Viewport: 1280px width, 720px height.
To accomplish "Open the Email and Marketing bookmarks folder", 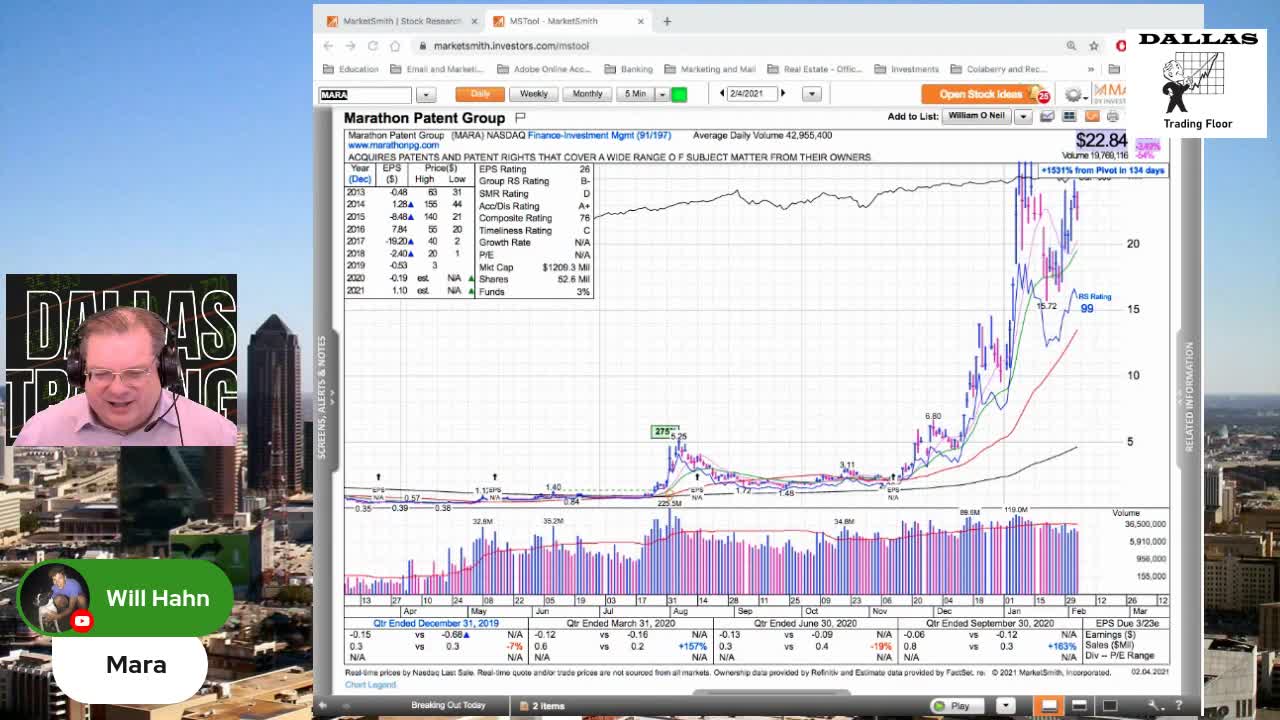I will [437, 69].
